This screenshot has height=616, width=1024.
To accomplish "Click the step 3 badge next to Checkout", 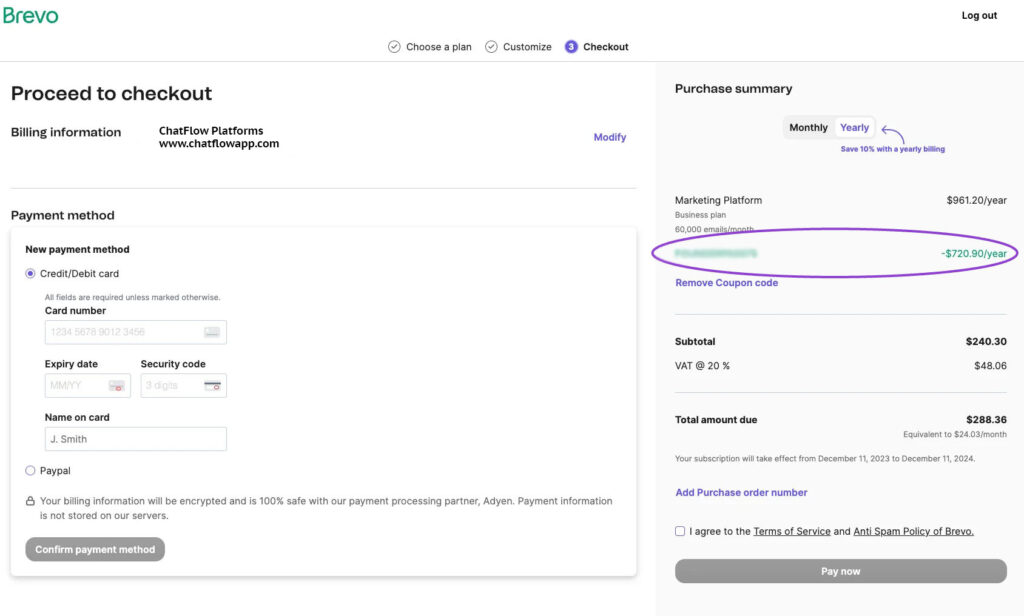I will tap(571, 46).
